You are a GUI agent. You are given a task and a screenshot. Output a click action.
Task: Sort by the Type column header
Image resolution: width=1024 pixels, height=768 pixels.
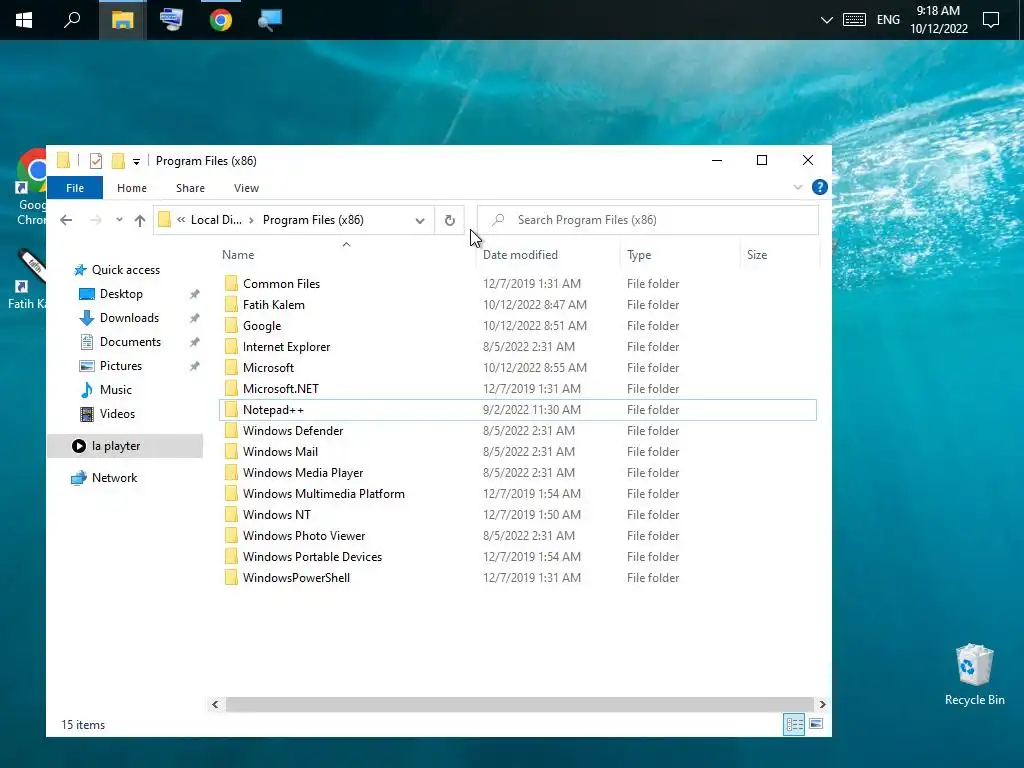tap(639, 255)
